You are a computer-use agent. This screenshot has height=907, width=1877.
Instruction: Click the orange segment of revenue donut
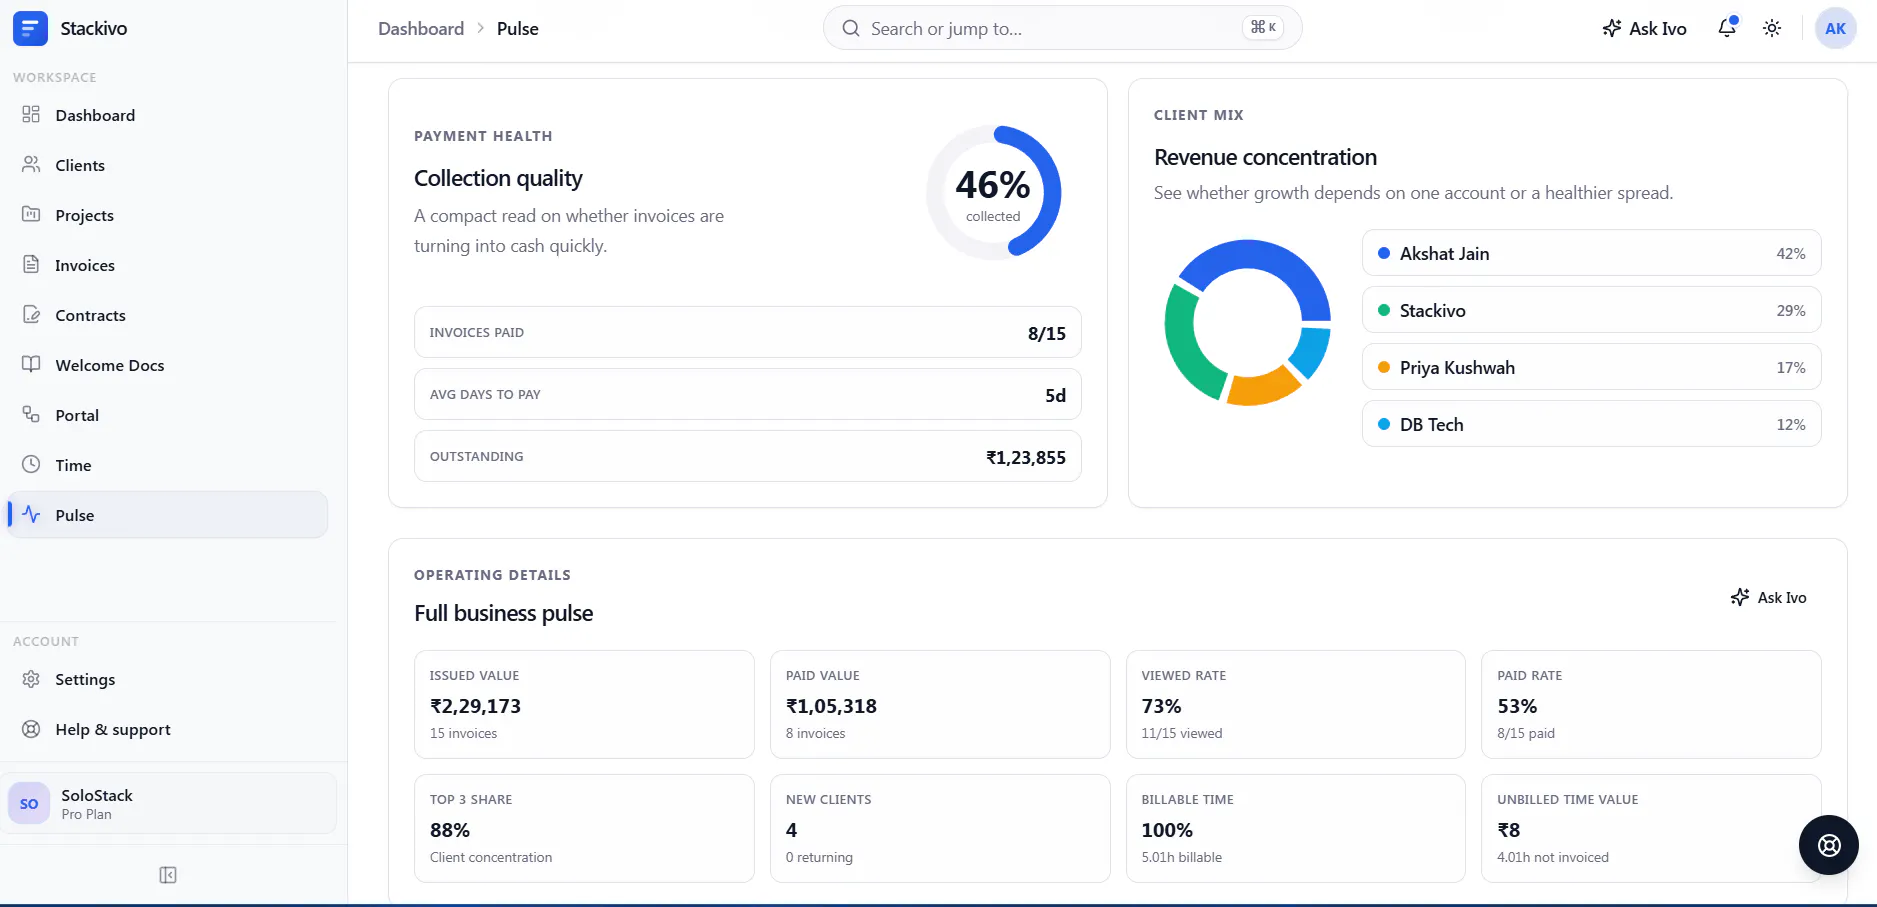pyautogui.click(x=1262, y=386)
